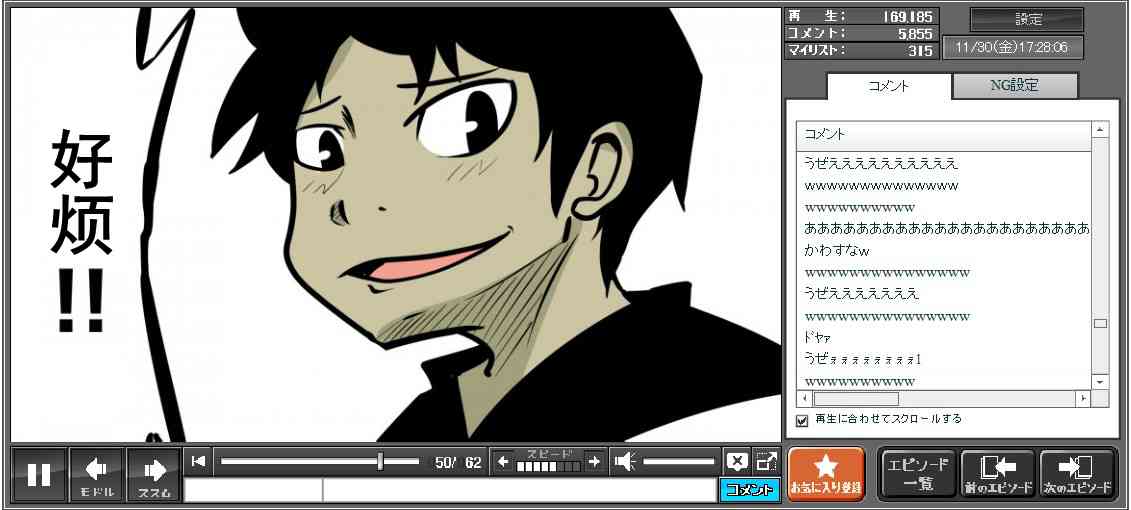Increase playback speed with right arrow

pos(594,461)
